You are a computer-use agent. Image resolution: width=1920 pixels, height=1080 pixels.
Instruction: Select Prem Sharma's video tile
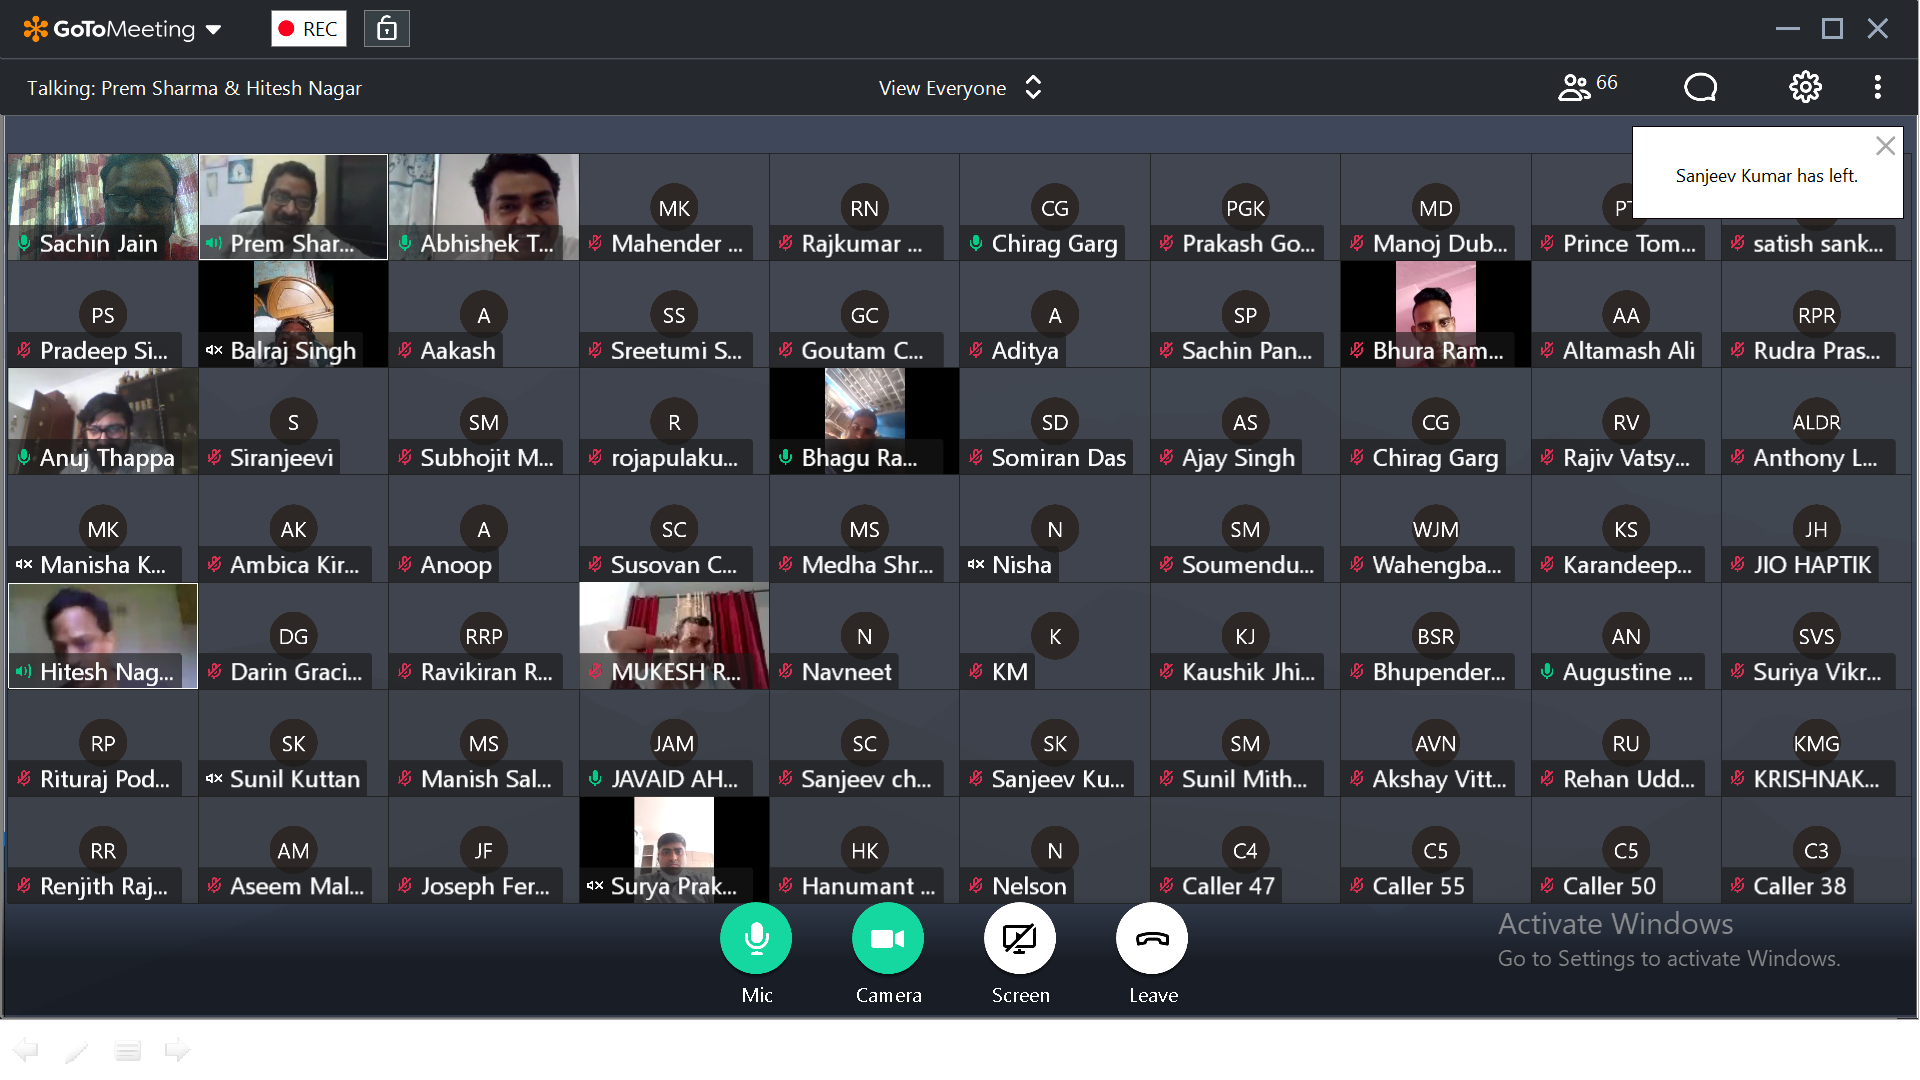point(293,206)
